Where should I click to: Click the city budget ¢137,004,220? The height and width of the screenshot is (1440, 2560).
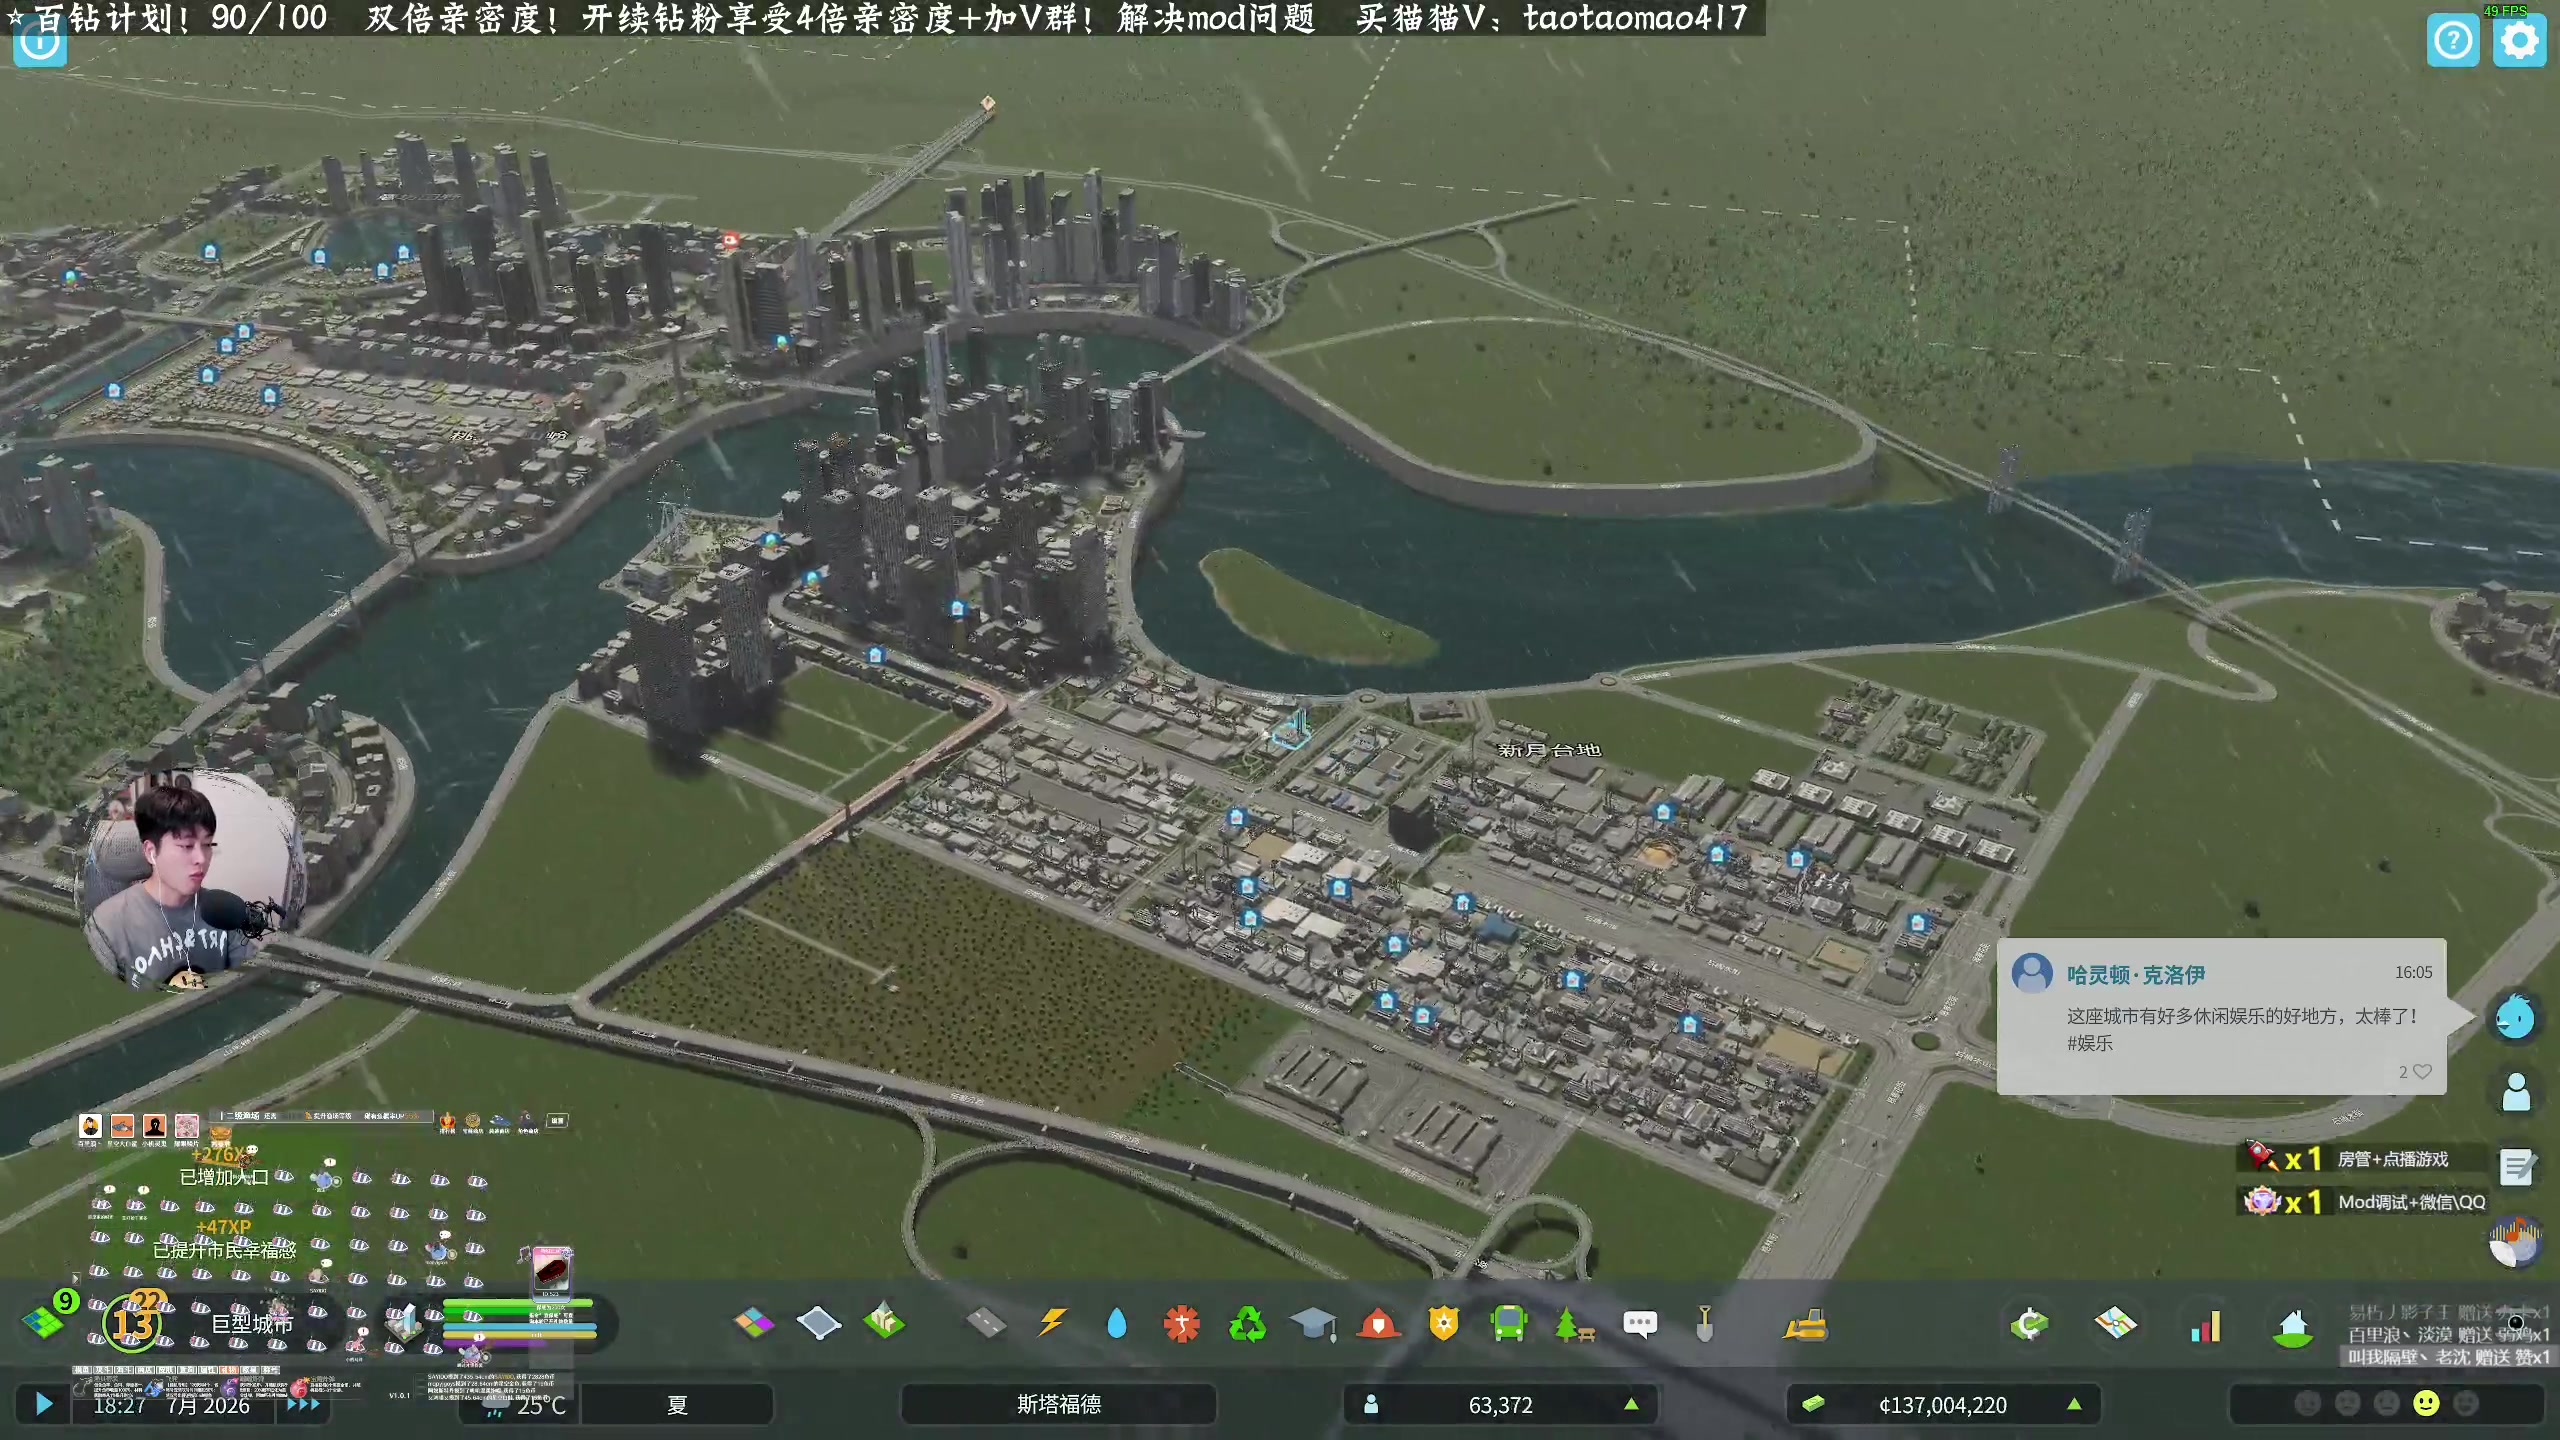[x=1942, y=1405]
